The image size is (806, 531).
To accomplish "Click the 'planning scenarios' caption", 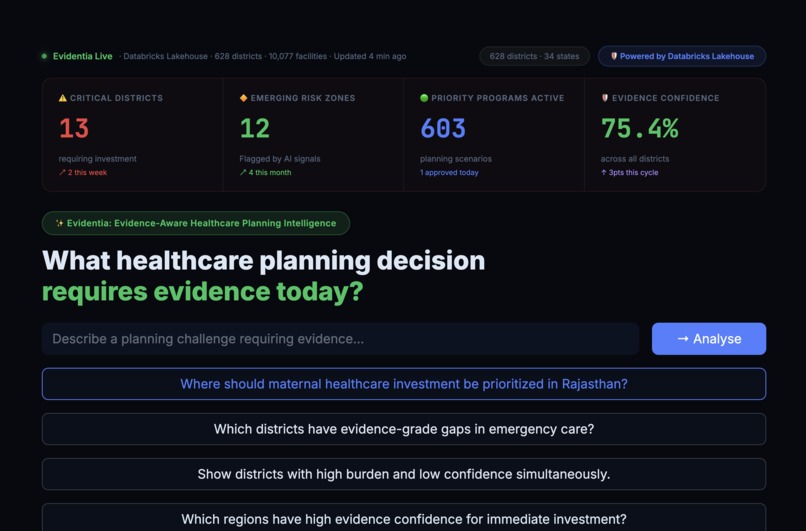I will point(456,159).
